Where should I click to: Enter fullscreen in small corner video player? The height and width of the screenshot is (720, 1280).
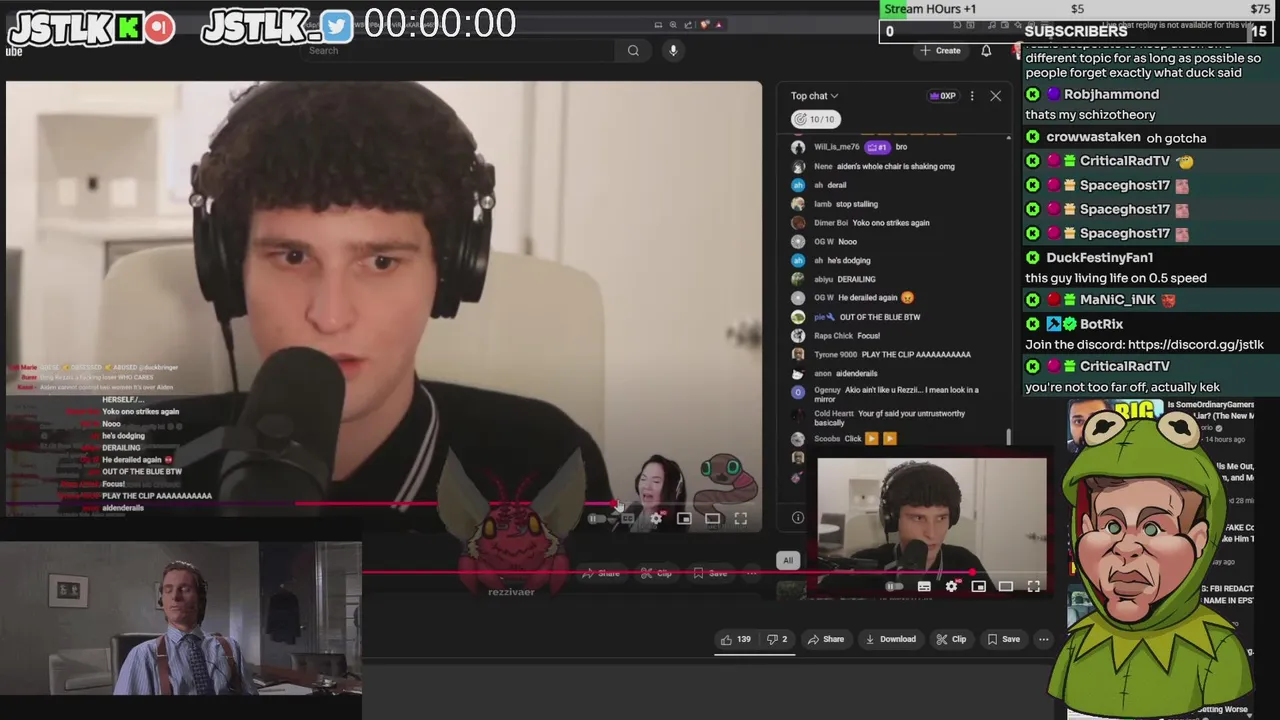pos(1033,586)
